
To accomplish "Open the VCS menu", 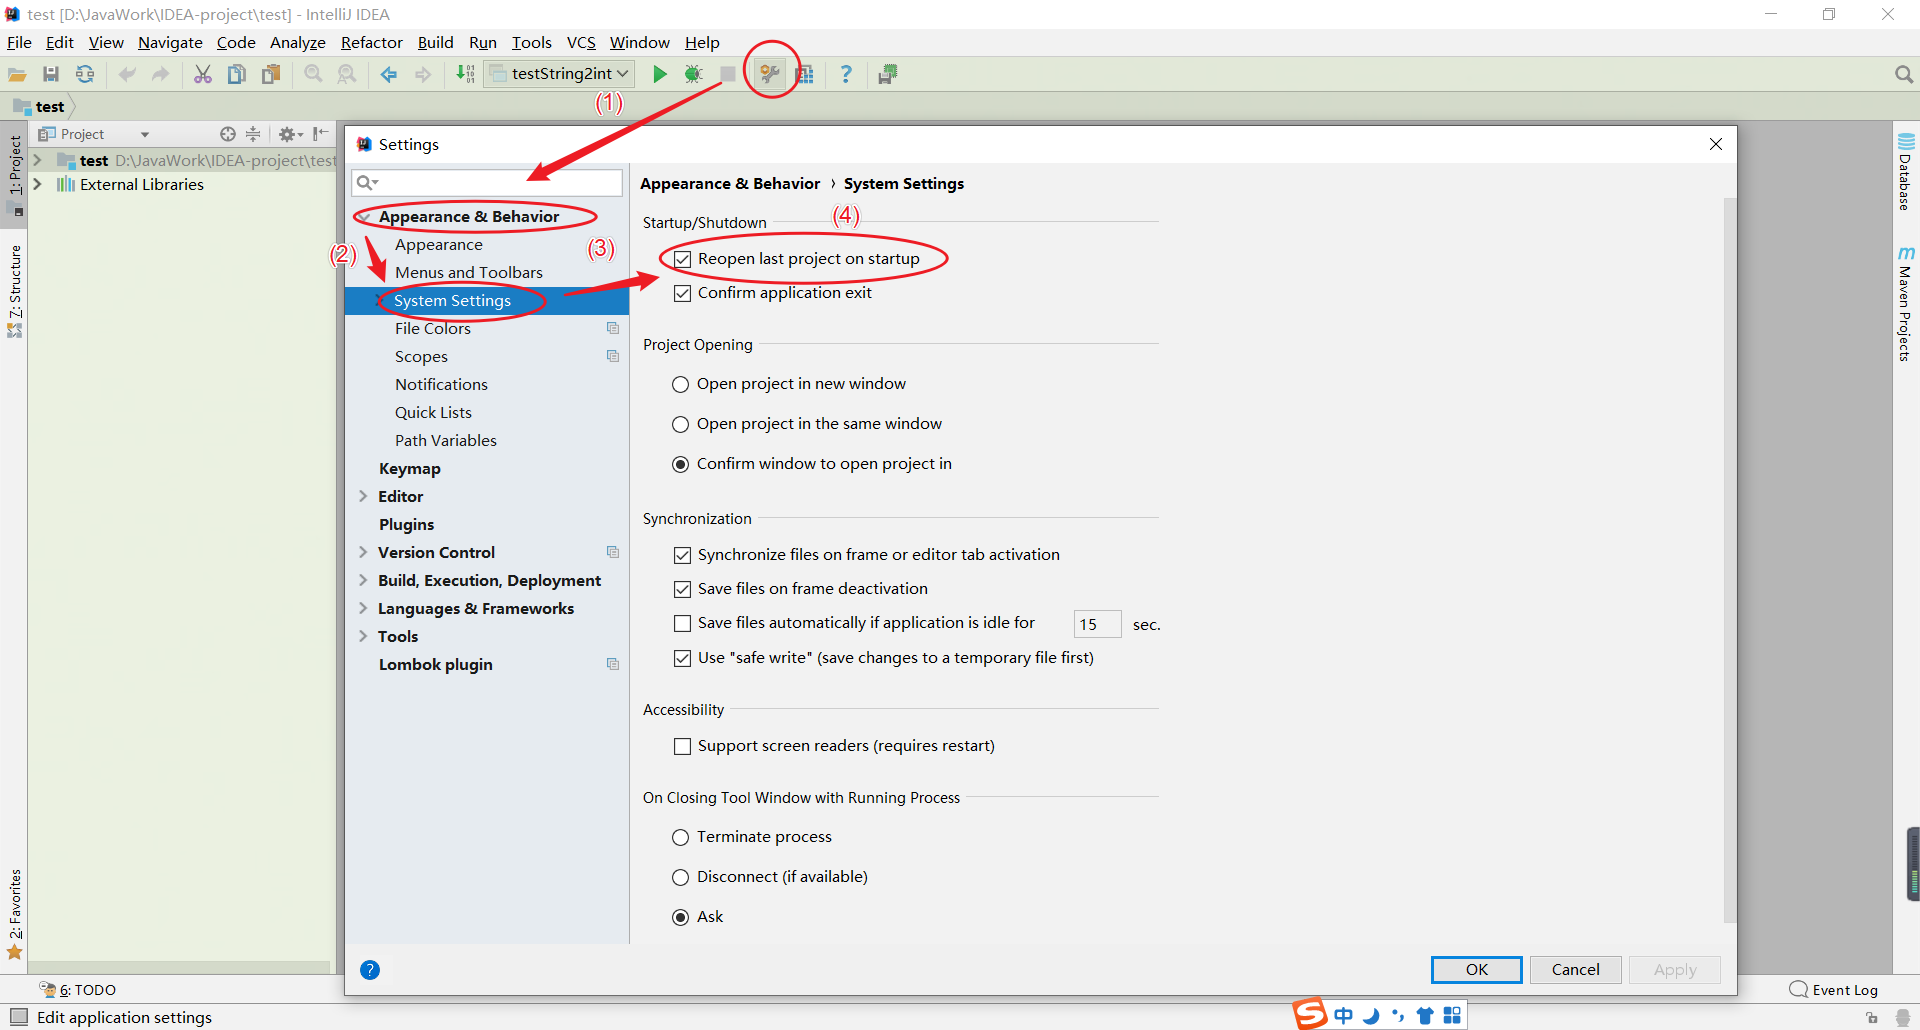I will (x=581, y=42).
